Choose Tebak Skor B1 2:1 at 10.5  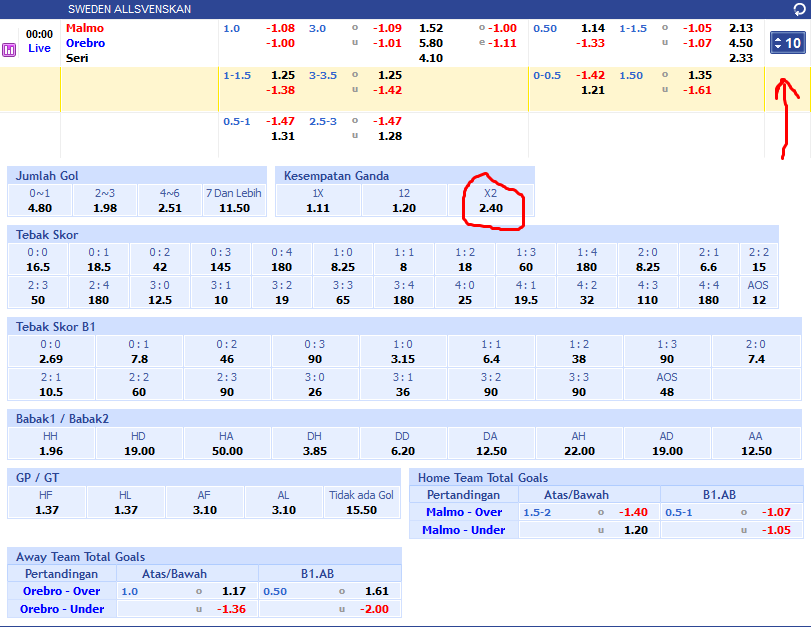[51, 392]
